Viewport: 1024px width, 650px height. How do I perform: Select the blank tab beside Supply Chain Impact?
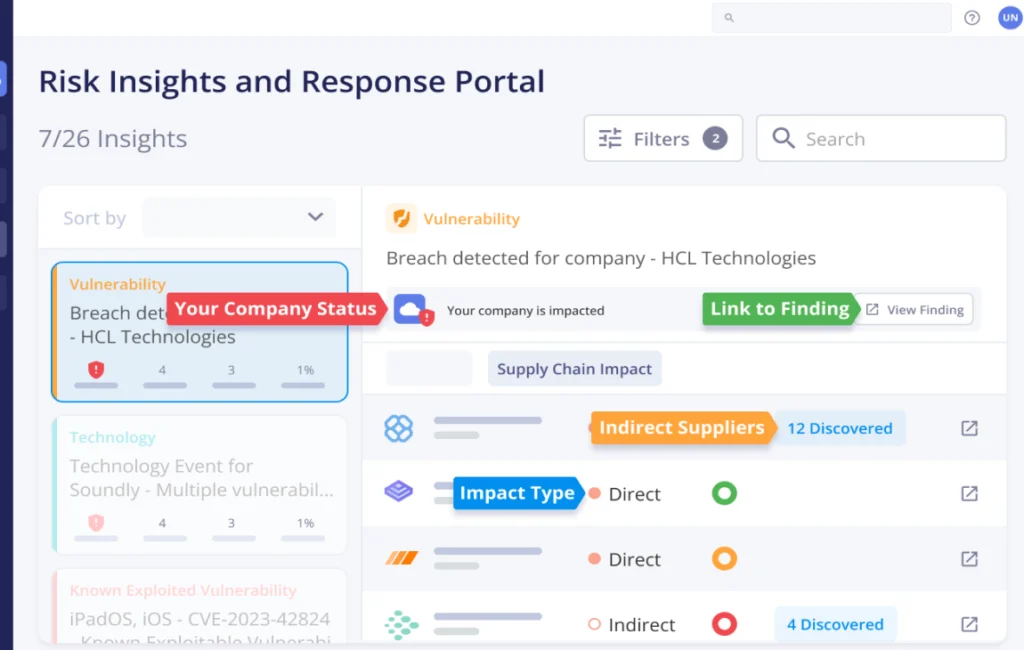coord(429,368)
